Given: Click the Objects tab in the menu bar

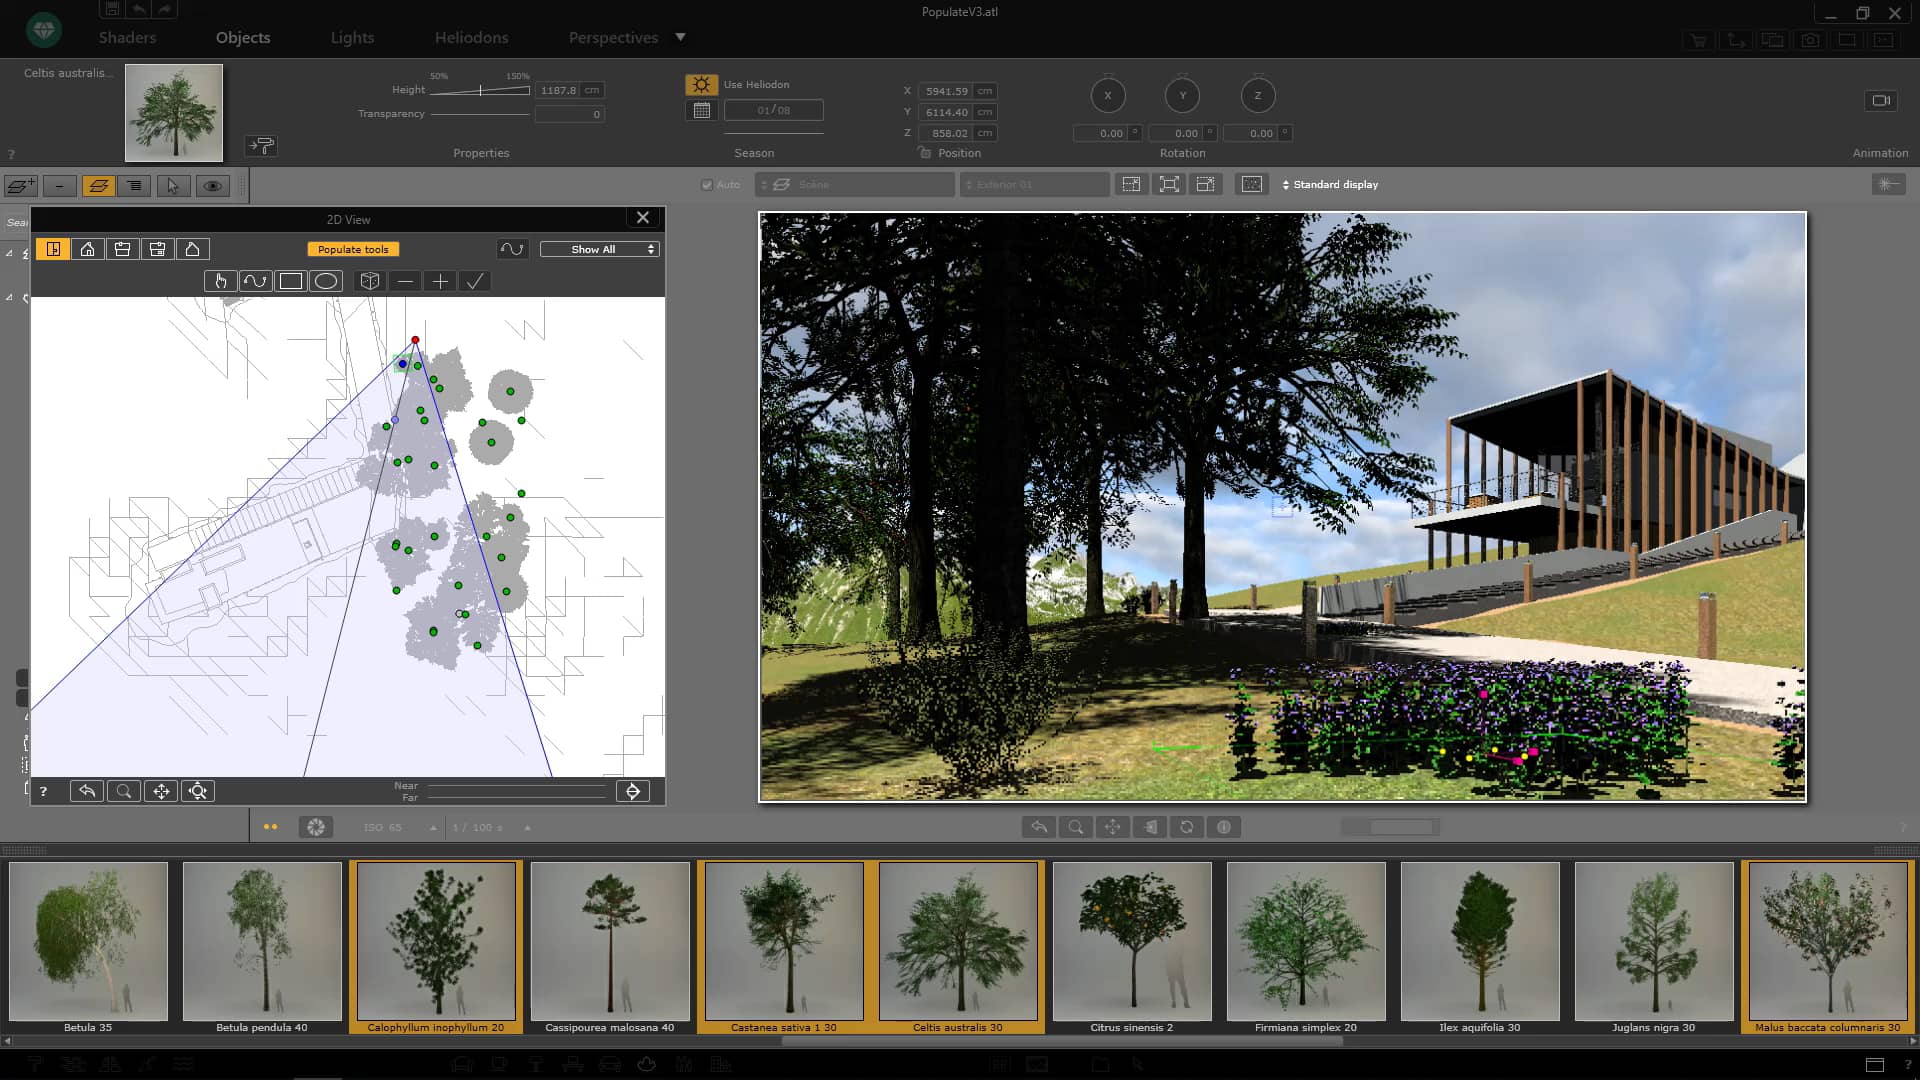Looking at the screenshot, I should (243, 37).
